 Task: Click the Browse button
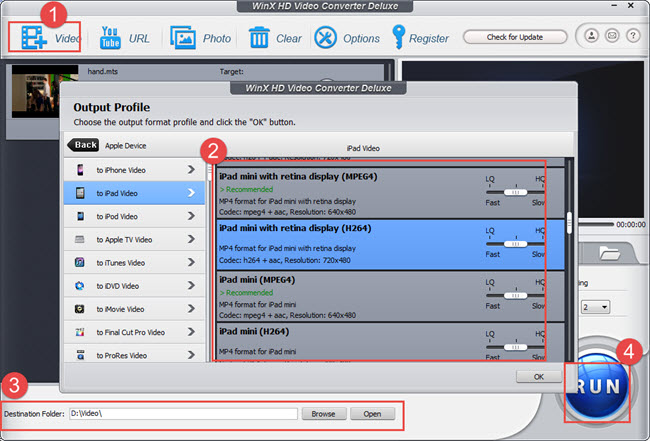pyautogui.click(x=323, y=414)
